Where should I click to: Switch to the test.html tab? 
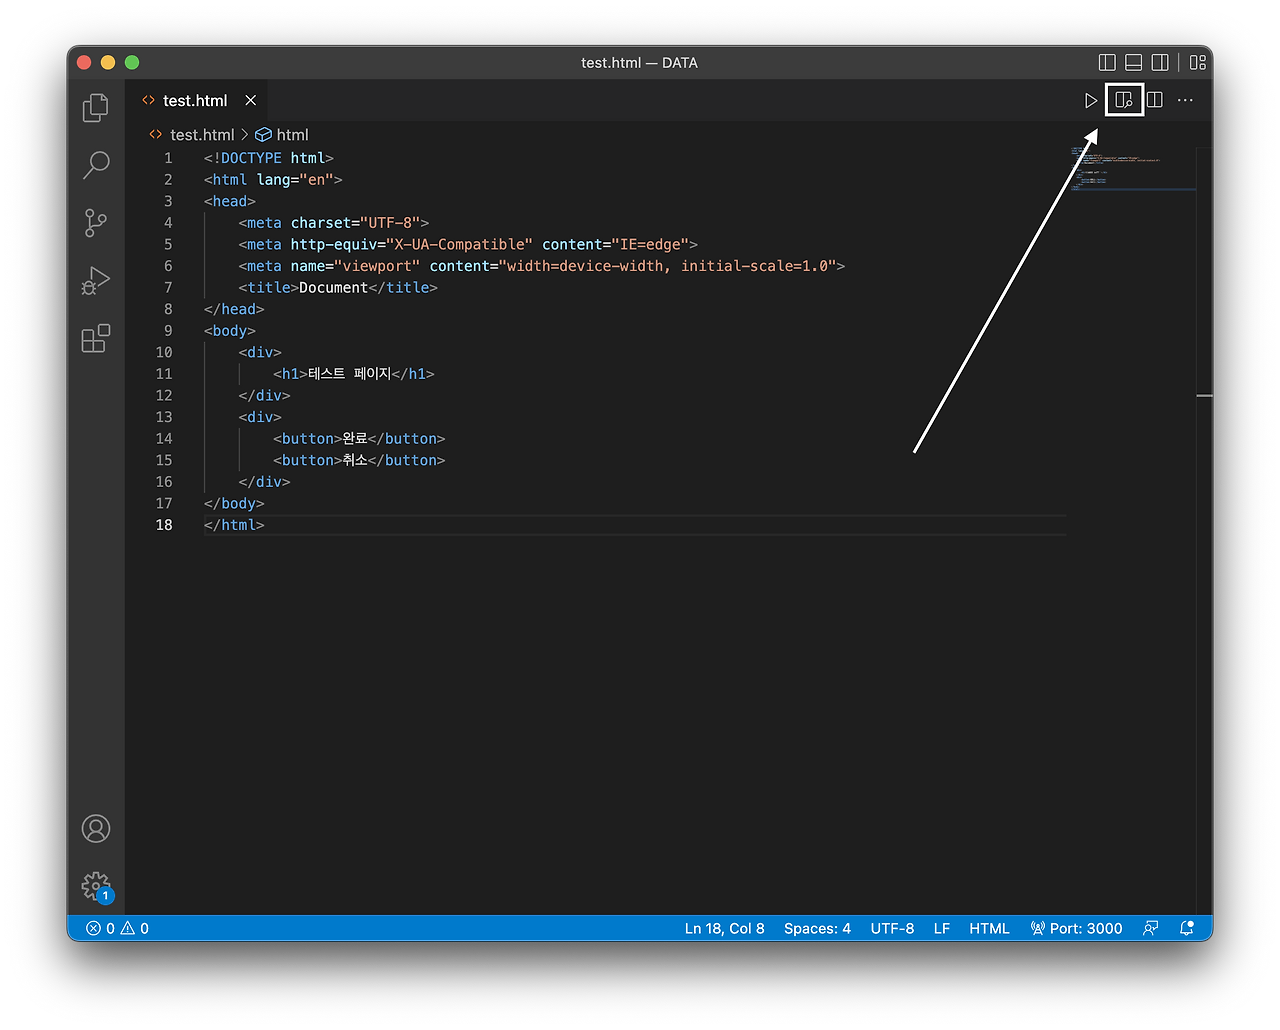(195, 100)
